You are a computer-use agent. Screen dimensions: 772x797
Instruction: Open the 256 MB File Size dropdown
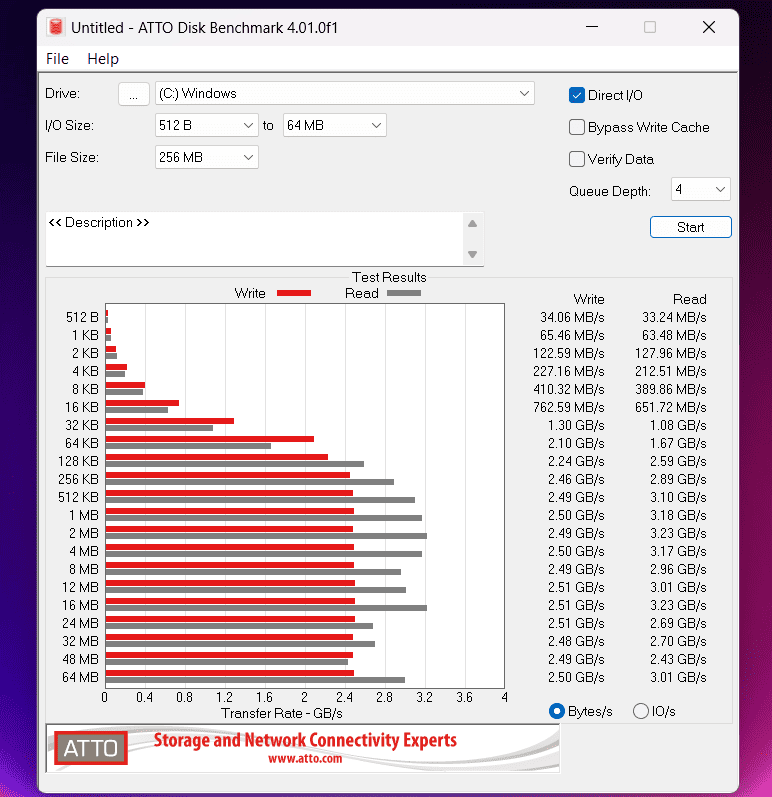click(206, 157)
